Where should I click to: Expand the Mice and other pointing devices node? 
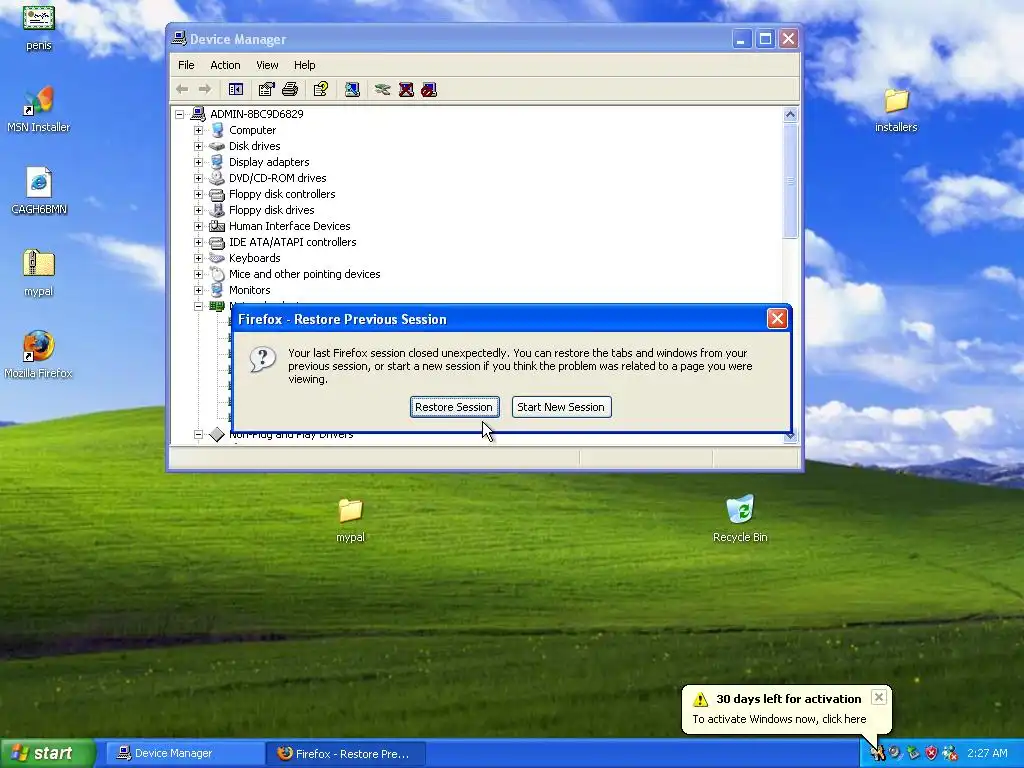pos(199,274)
